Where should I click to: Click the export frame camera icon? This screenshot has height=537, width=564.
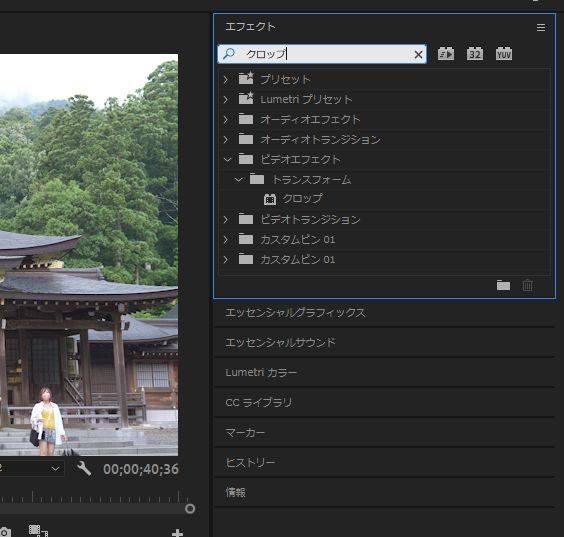click(x=5, y=532)
